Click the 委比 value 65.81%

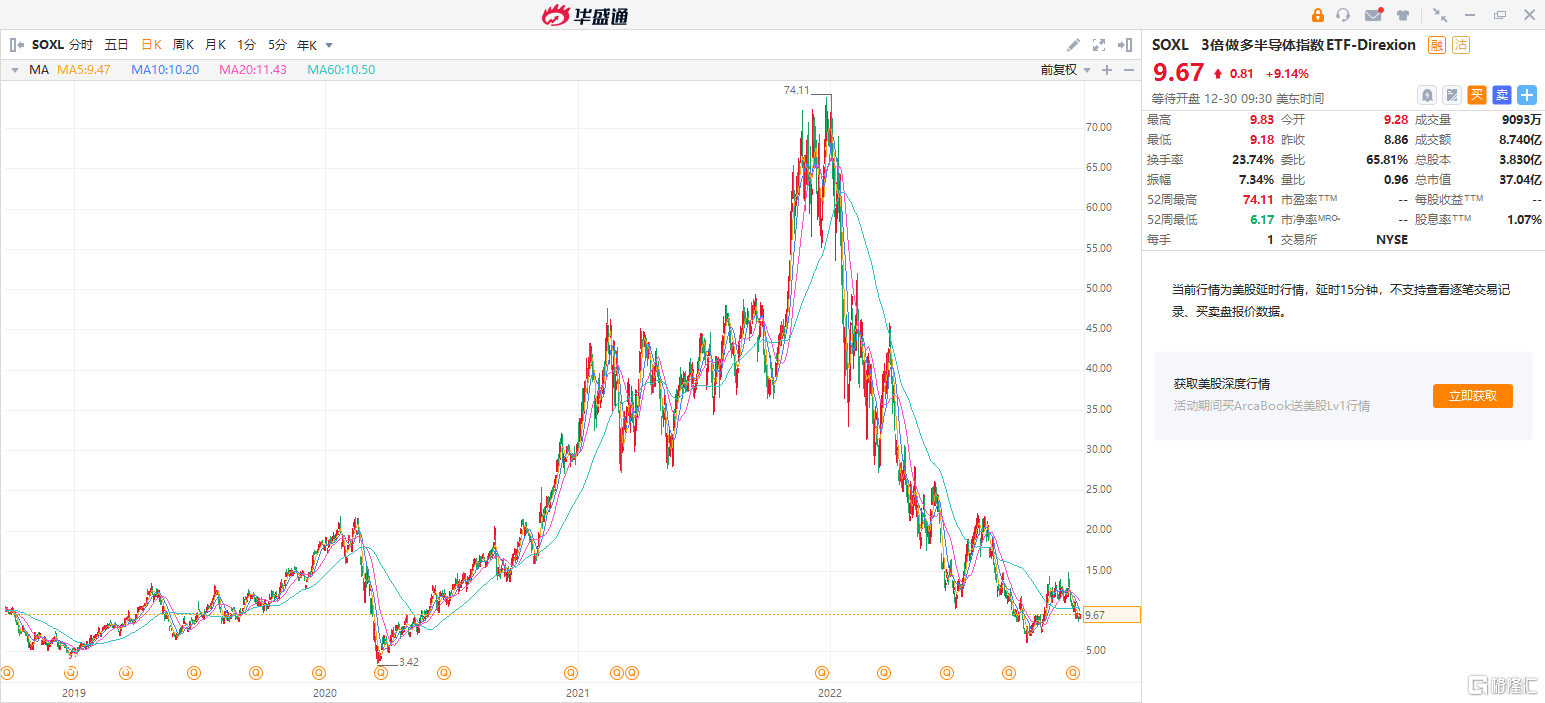pyautogui.click(x=1387, y=159)
